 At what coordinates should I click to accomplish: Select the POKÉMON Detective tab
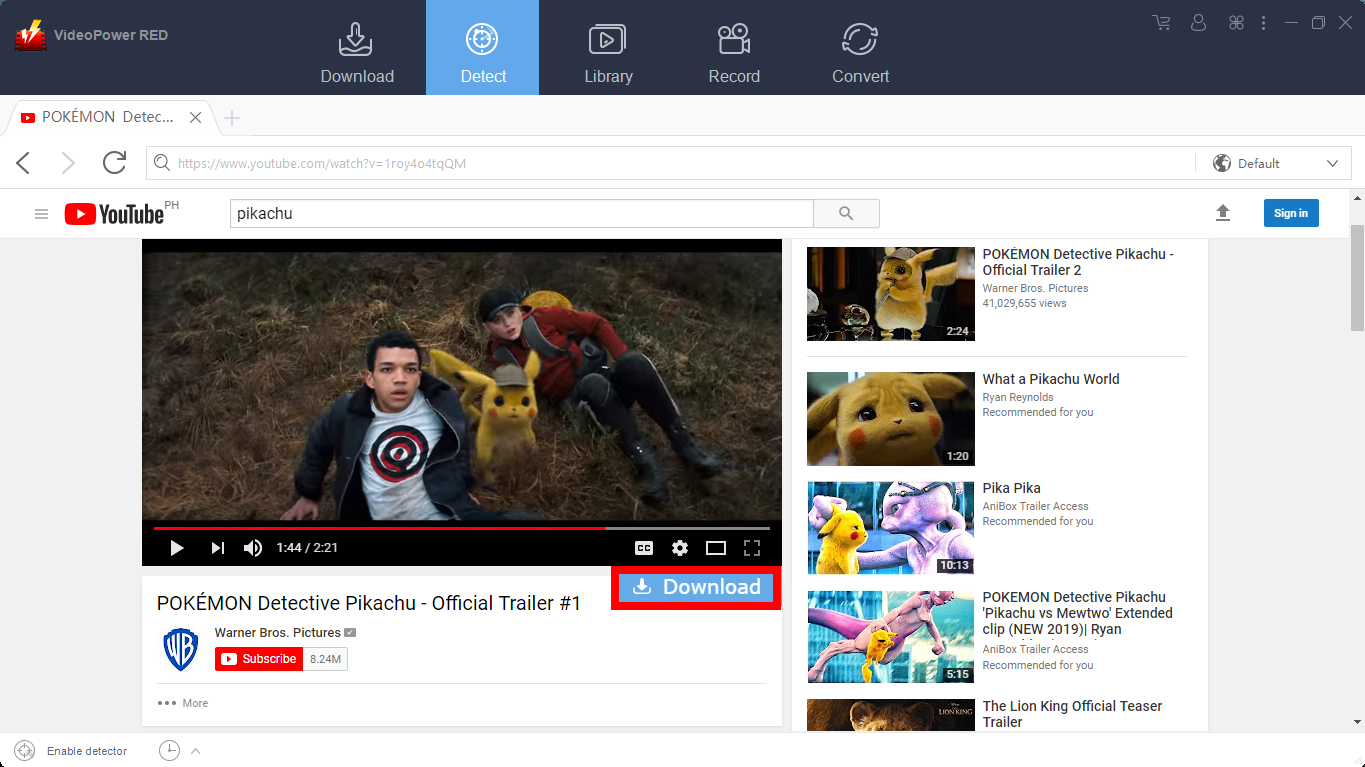105,117
